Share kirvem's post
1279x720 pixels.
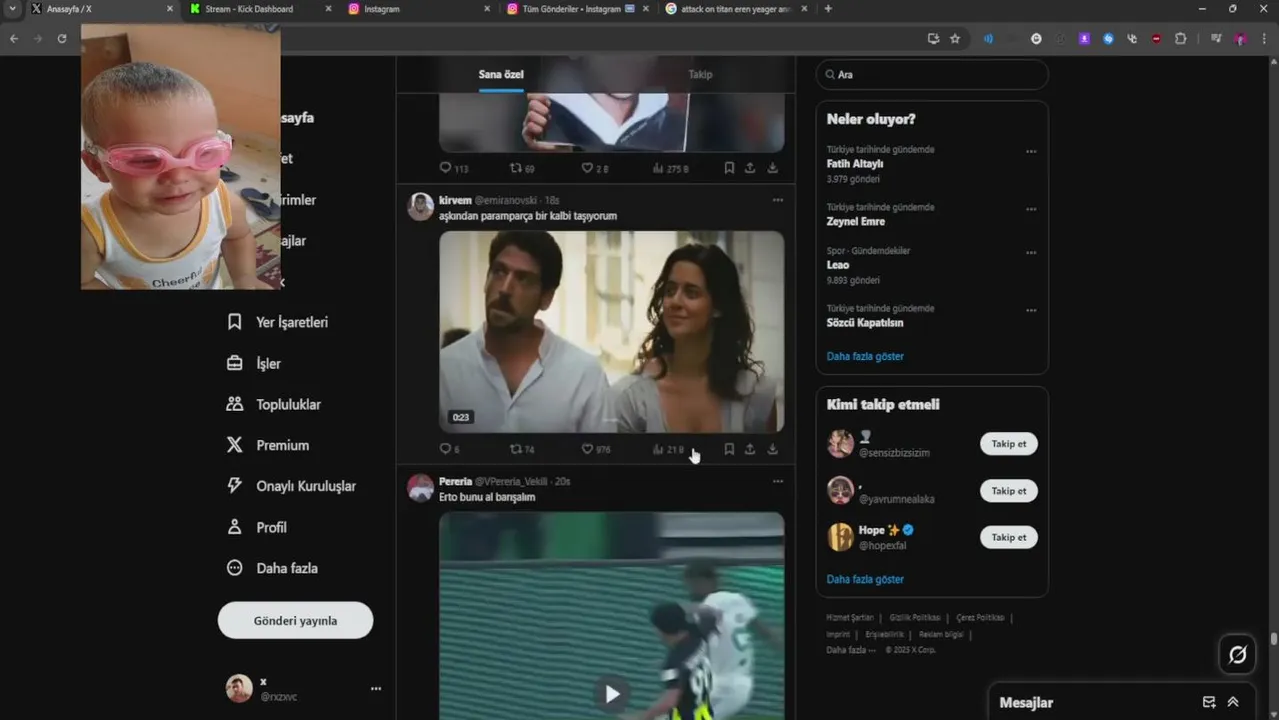click(x=750, y=450)
